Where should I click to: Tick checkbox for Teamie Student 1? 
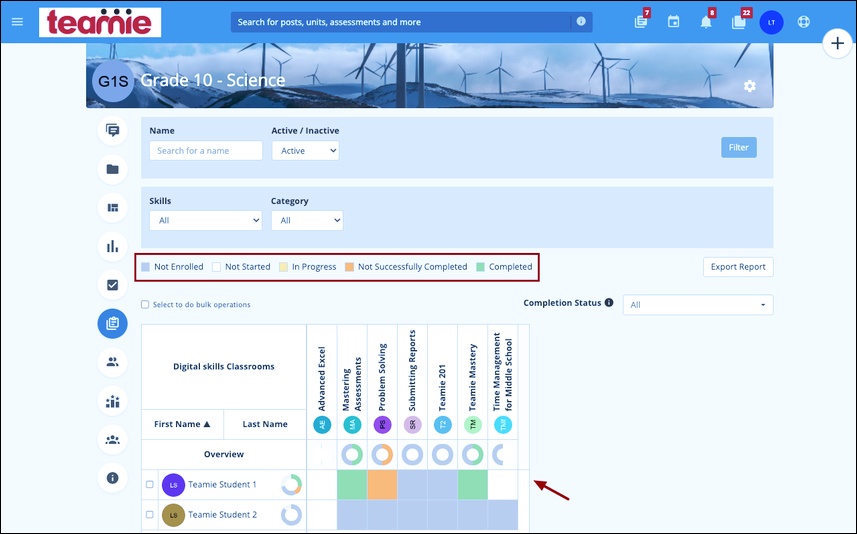[150, 484]
